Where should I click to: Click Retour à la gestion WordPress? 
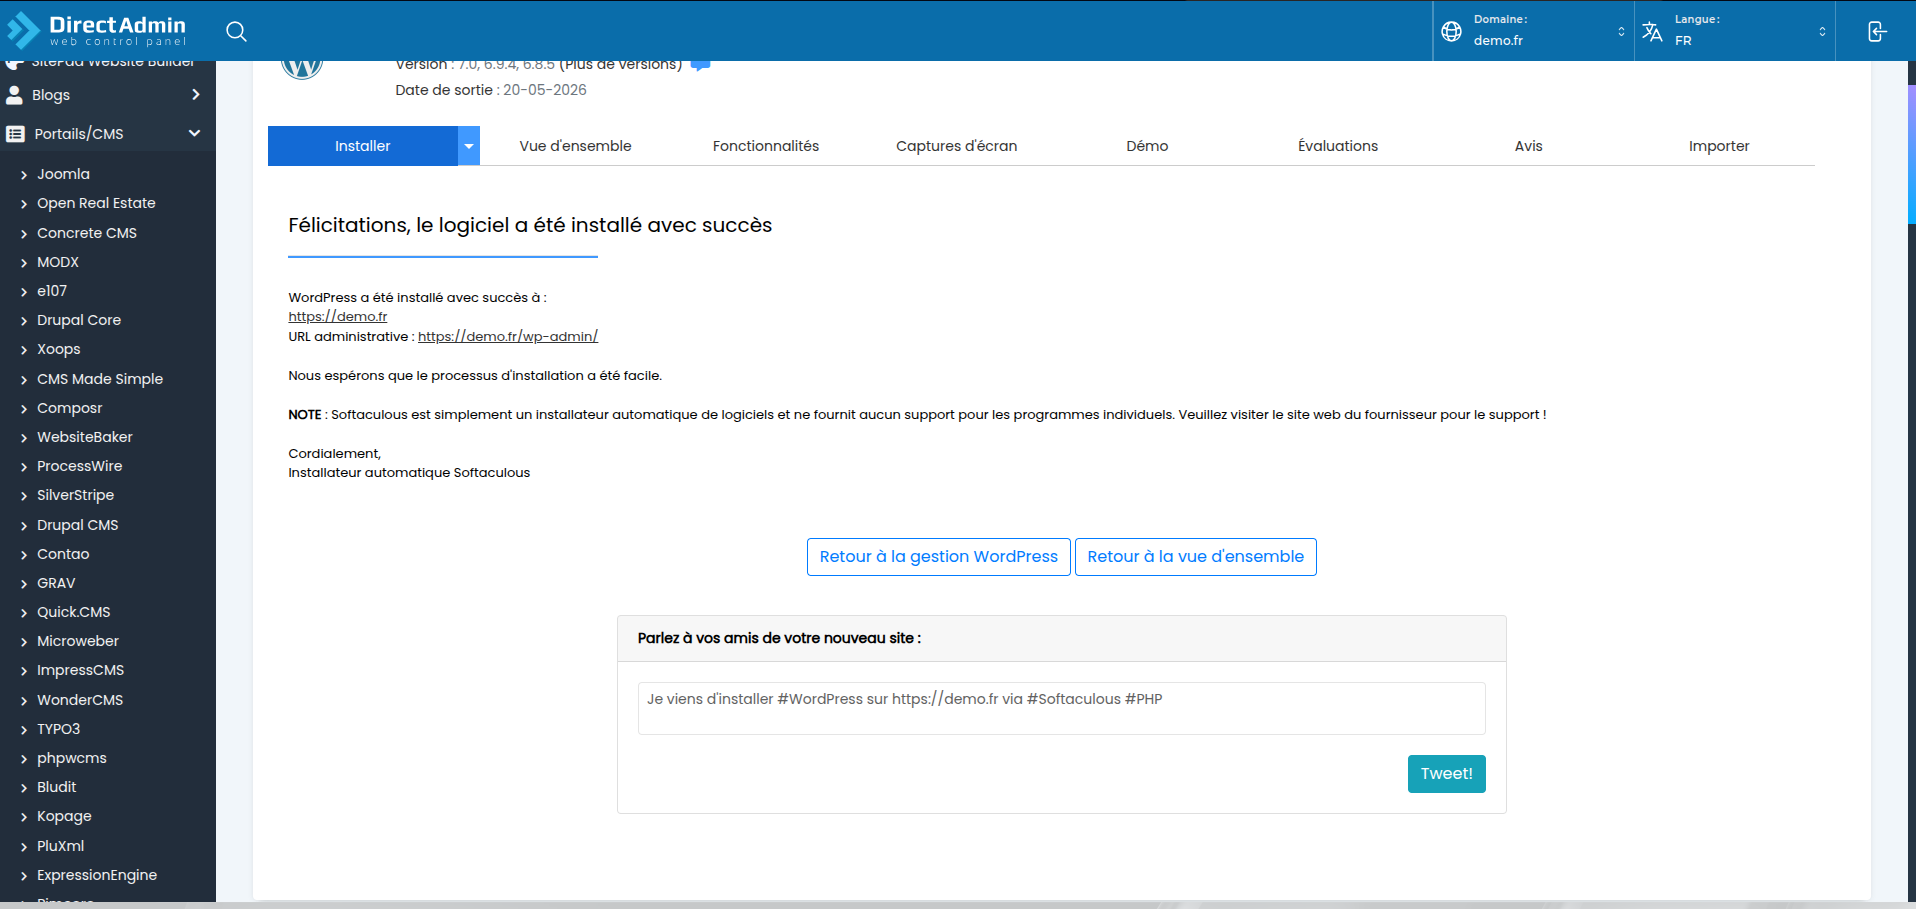[x=938, y=557]
